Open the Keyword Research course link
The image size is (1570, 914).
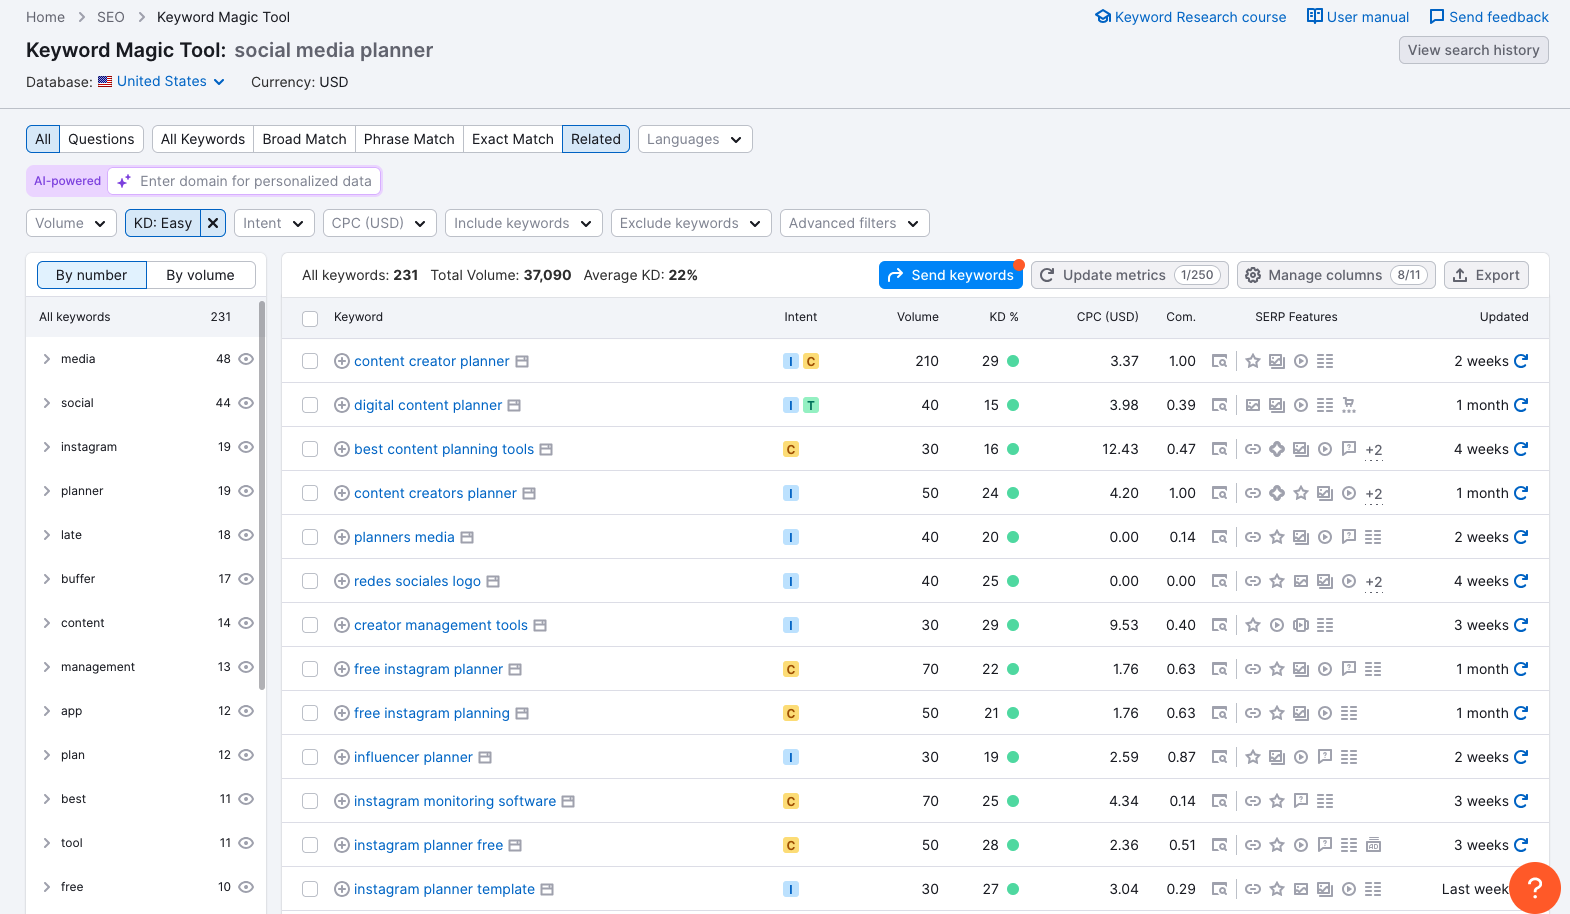pyautogui.click(x=1191, y=17)
